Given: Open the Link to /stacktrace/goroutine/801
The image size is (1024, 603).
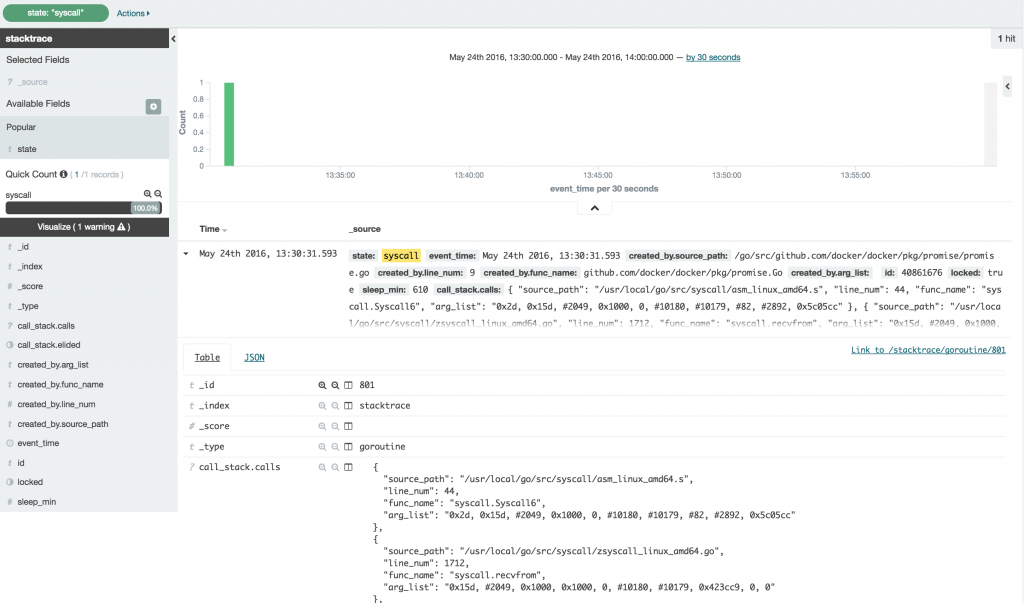Looking at the screenshot, I should [929, 349].
